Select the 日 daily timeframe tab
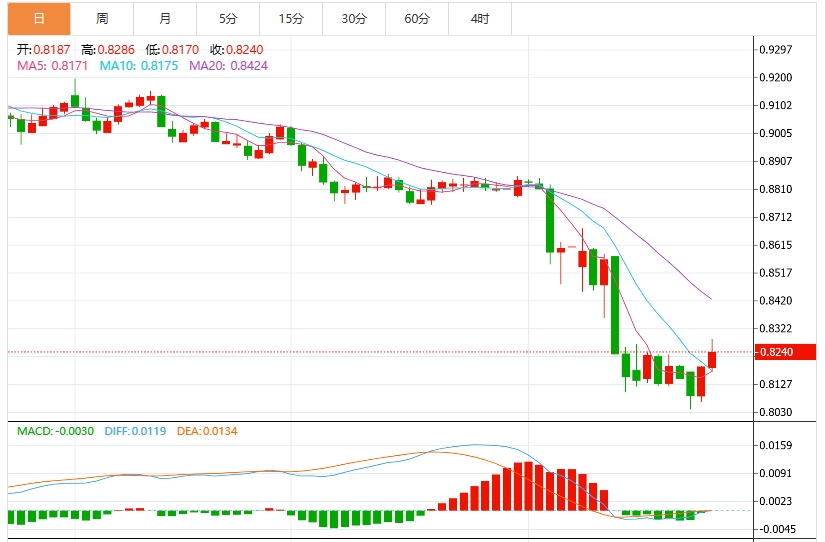825x542 pixels. (39, 19)
